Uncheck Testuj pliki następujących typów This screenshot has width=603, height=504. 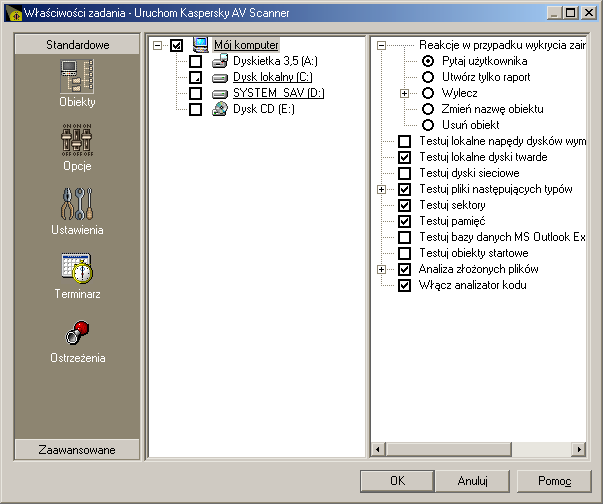pos(404,189)
